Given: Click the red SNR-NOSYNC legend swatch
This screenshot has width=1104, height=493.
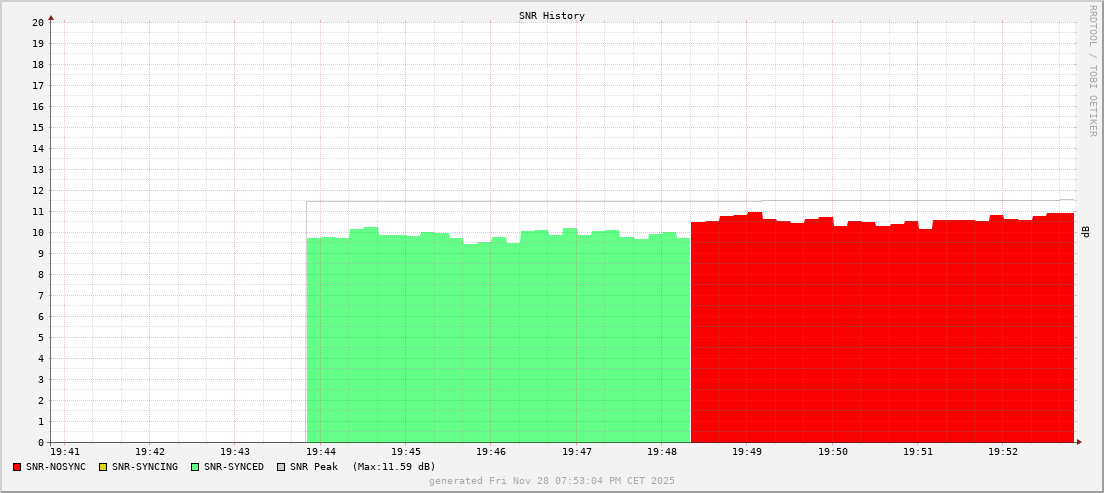Looking at the screenshot, I should click(17, 467).
